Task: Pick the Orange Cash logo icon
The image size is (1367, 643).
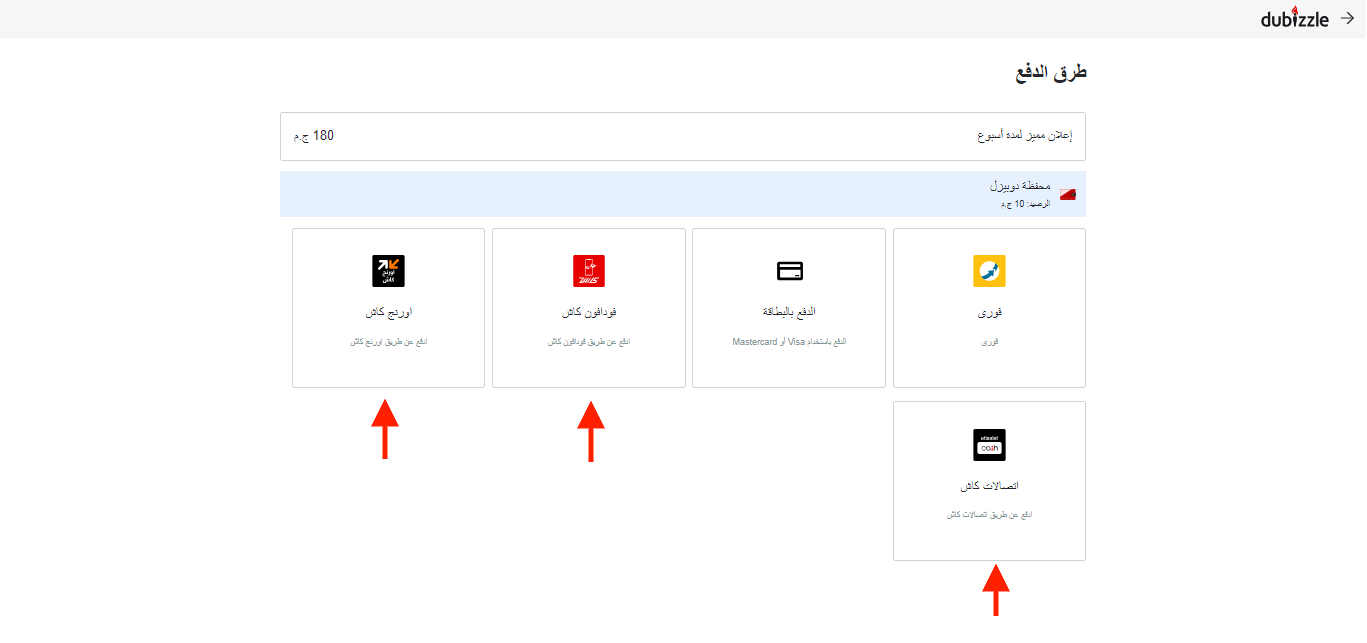Action: pos(388,271)
